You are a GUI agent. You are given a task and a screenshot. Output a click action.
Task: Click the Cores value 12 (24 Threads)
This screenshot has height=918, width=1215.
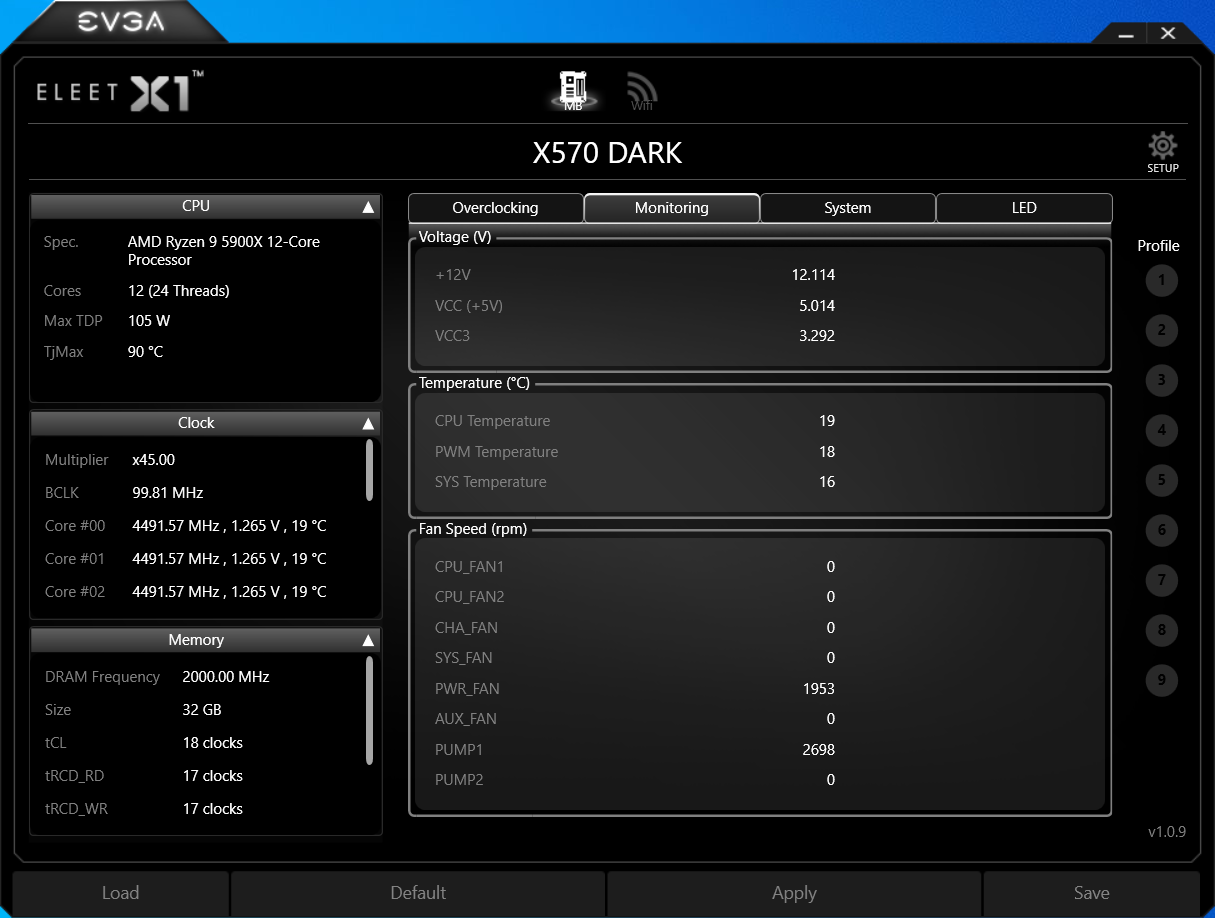click(x=178, y=291)
